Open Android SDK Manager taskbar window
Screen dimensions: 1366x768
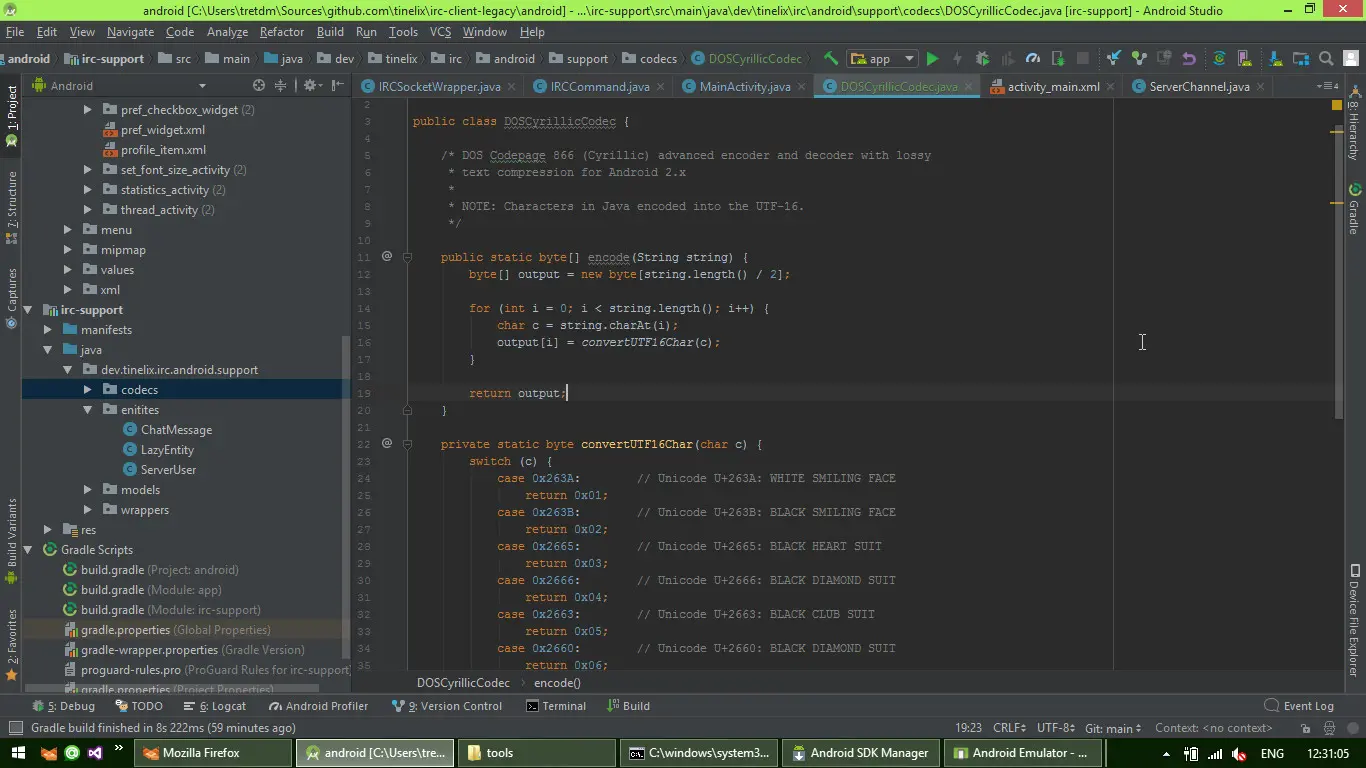[862, 753]
